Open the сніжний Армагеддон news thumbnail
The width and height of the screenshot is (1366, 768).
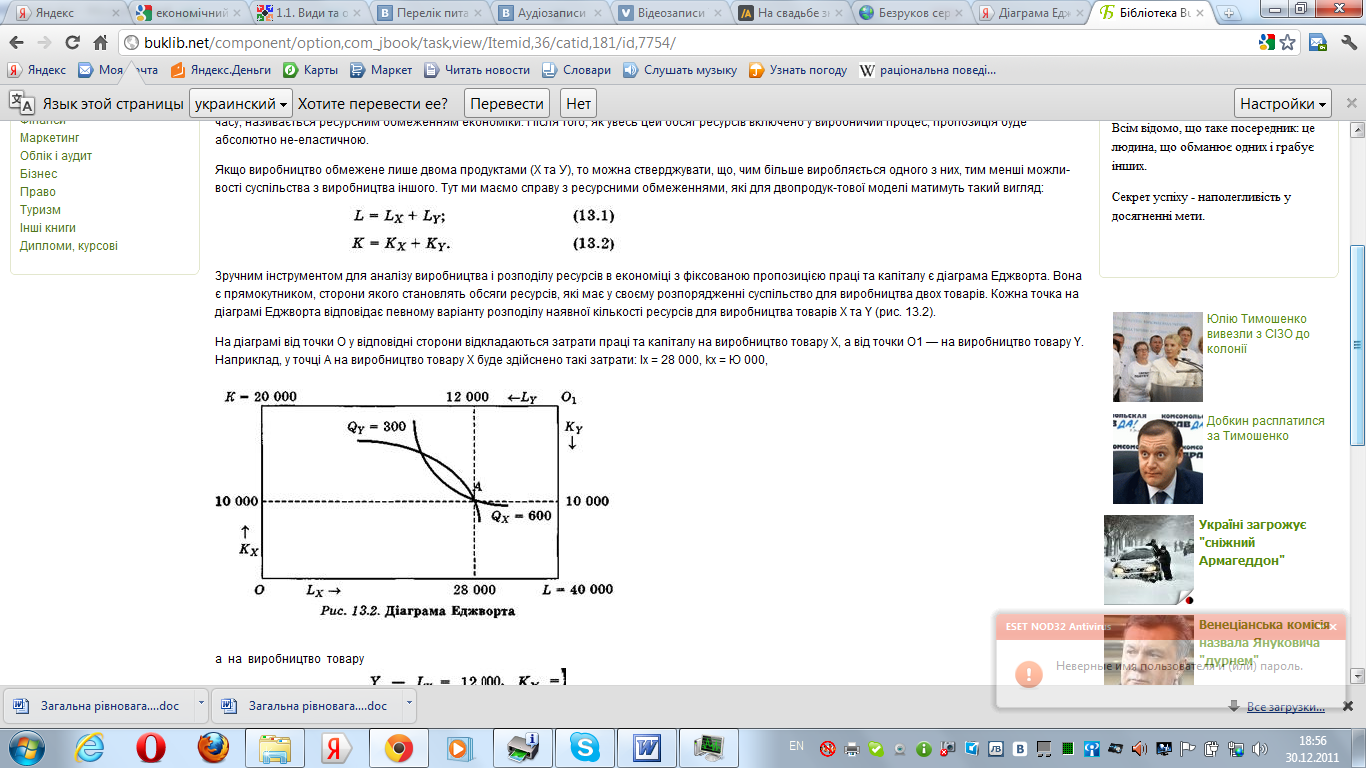(x=1149, y=560)
